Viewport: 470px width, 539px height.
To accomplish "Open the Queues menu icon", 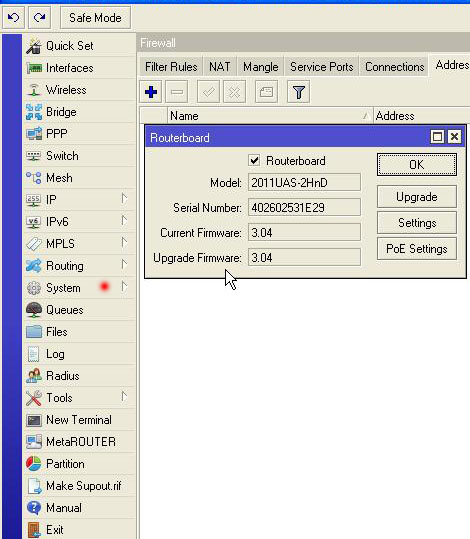I will click(34, 310).
